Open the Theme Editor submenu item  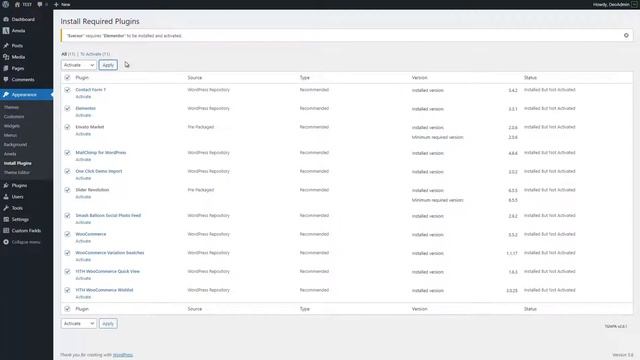coord(17,173)
